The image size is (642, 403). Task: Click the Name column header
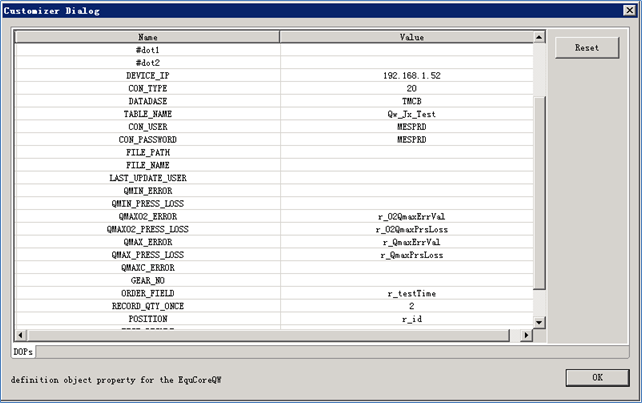[147, 37]
